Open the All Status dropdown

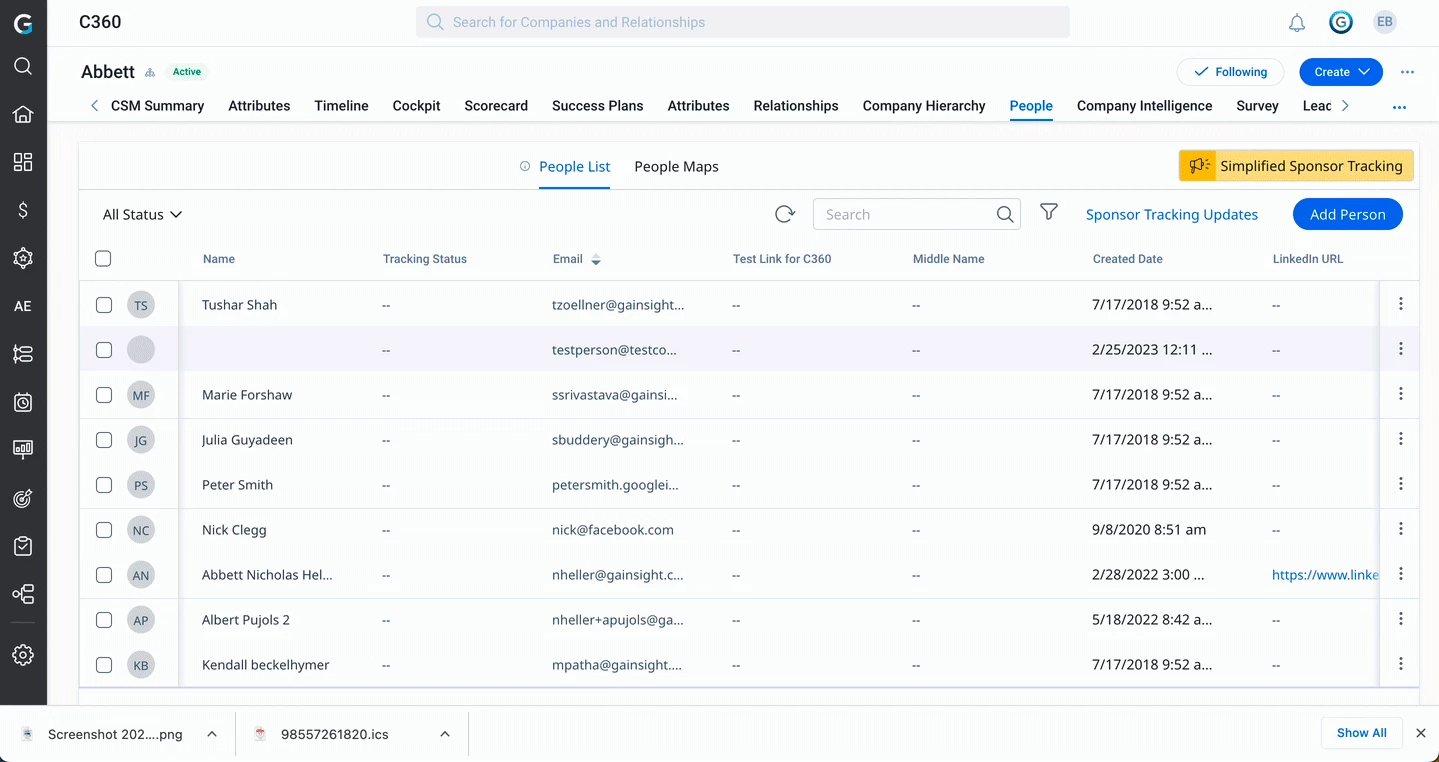(143, 214)
